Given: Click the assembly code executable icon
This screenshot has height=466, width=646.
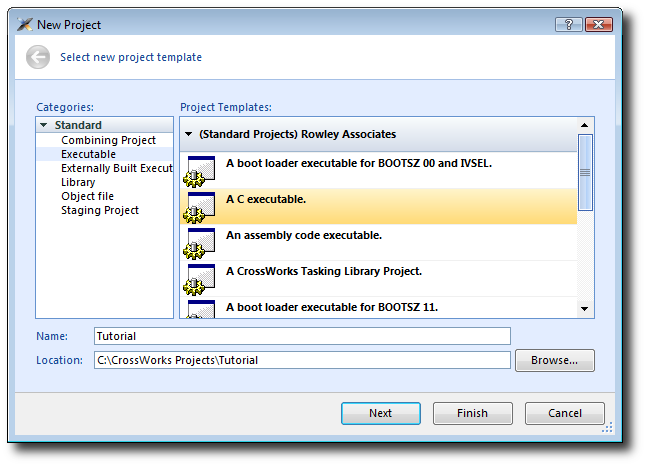Looking at the screenshot, I should click(x=200, y=243).
